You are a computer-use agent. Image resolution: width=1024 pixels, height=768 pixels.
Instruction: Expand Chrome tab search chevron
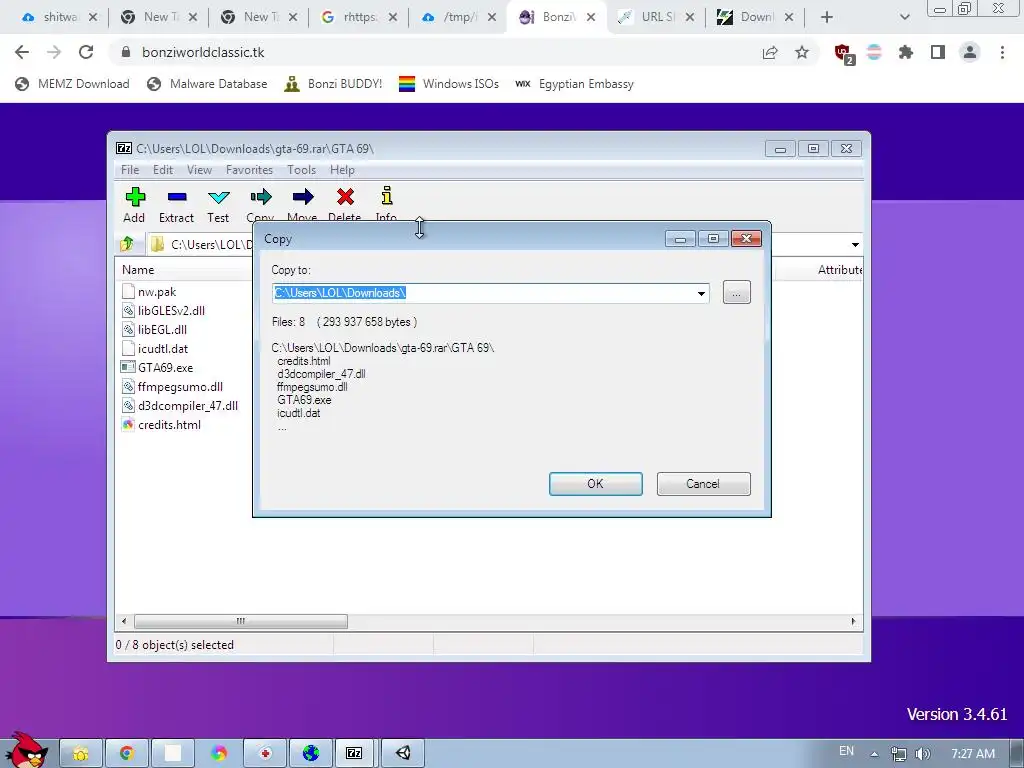tap(904, 18)
